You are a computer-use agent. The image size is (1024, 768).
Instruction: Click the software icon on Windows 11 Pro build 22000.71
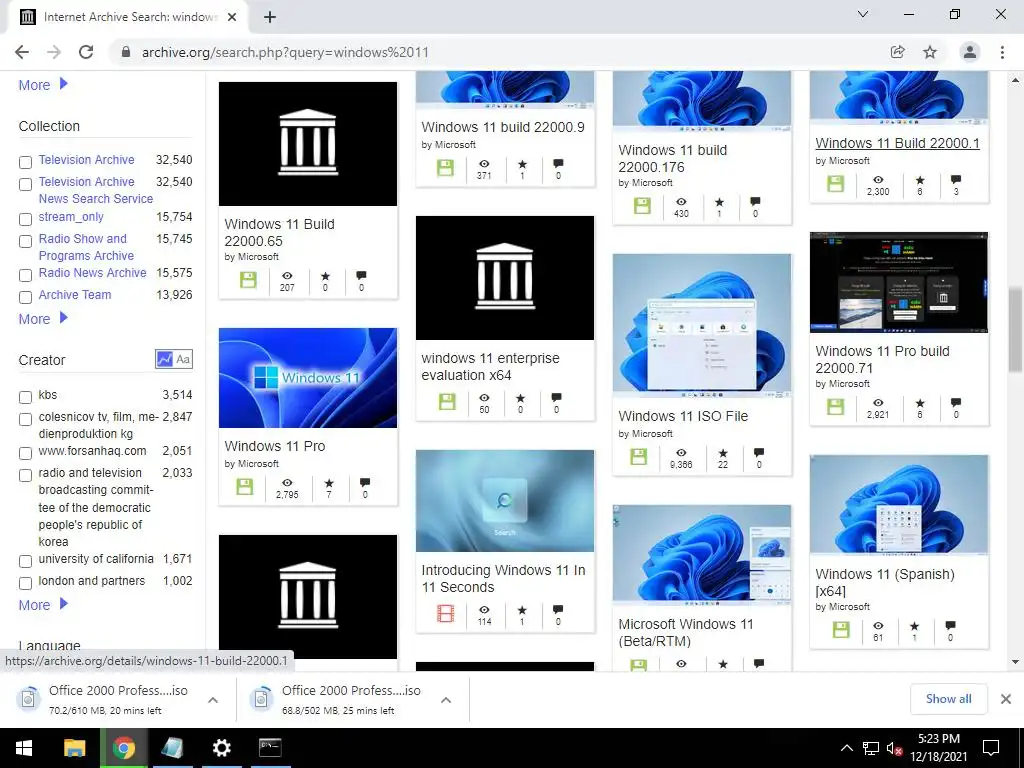836,407
